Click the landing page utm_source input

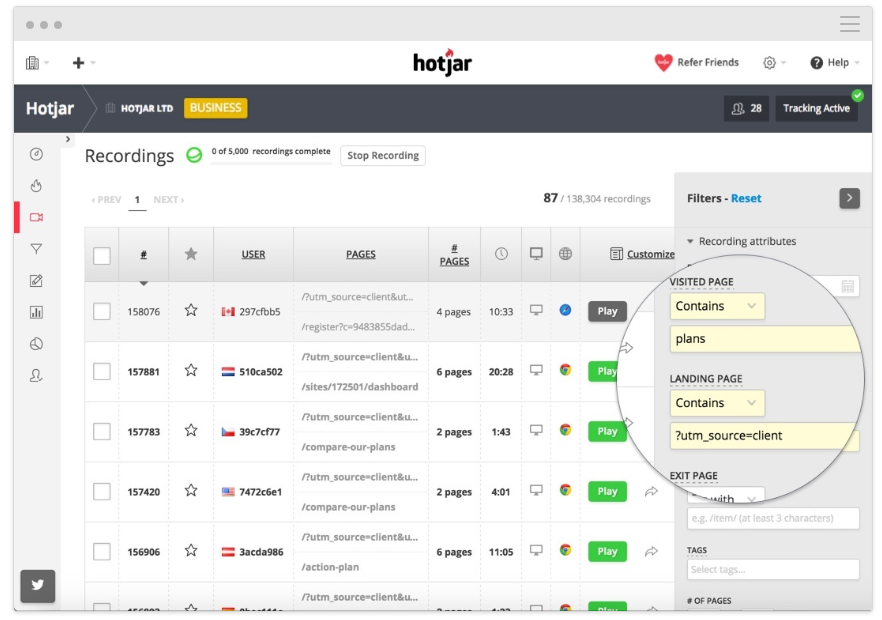pyautogui.click(x=764, y=436)
